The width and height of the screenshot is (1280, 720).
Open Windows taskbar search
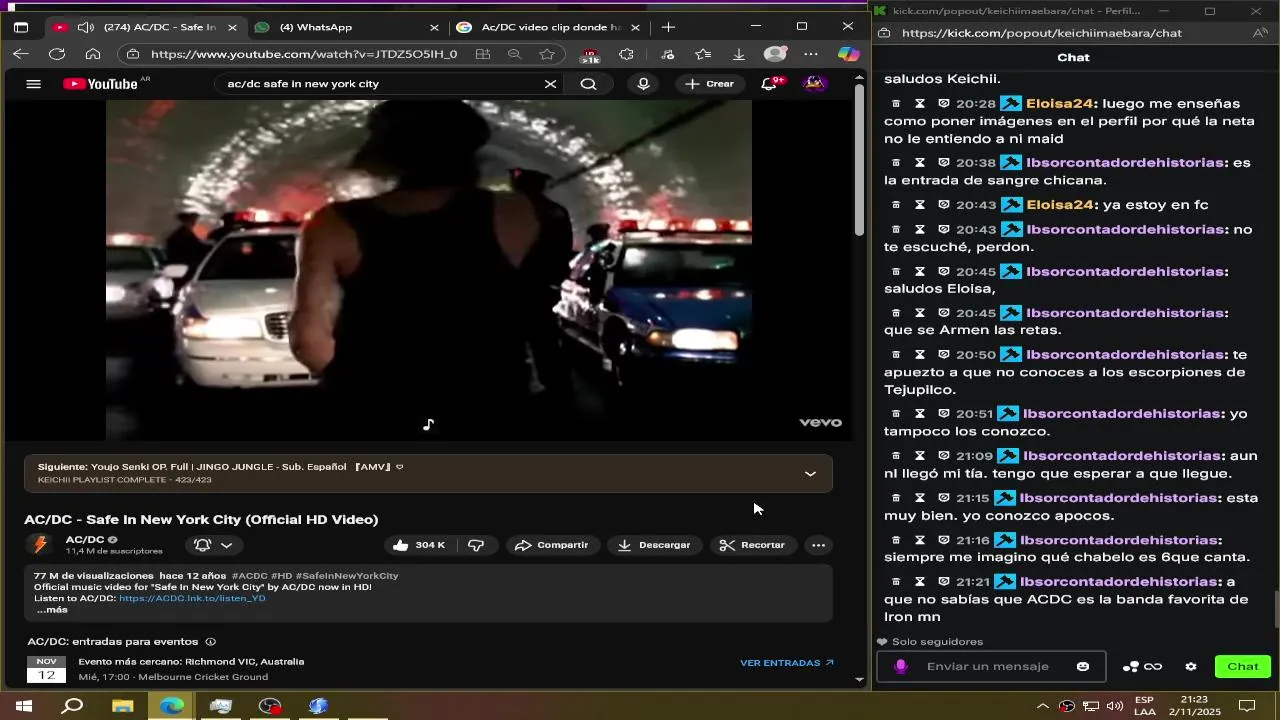[73, 706]
